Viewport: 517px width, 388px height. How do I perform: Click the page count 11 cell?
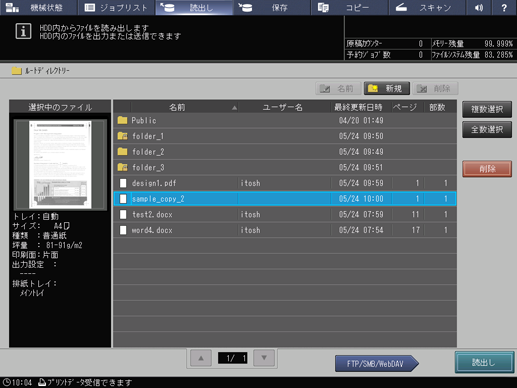415,214
